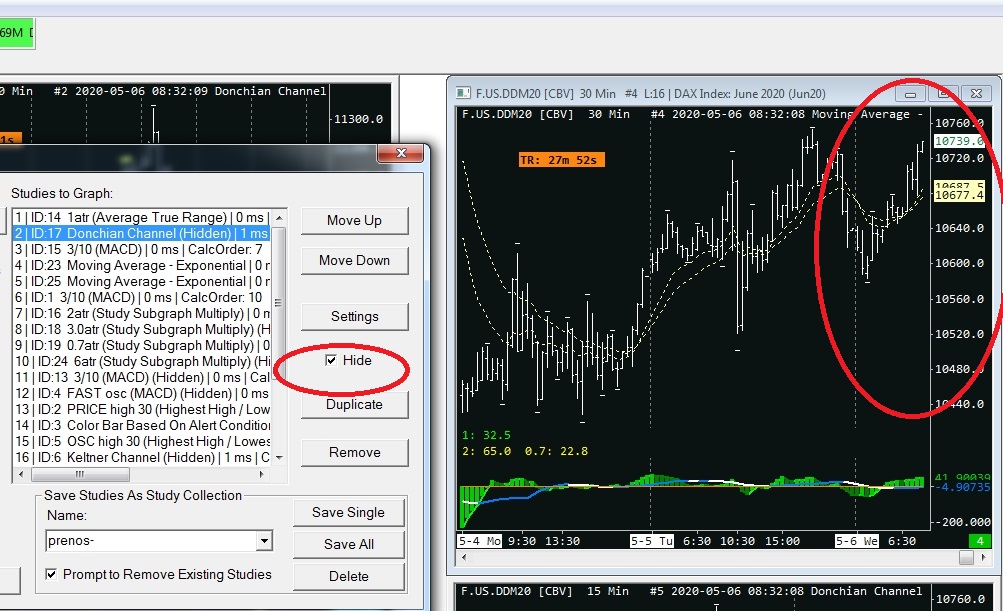Select ID:2 PRICE high 30 study row
The image size is (1003, 611).
(142, 409)
